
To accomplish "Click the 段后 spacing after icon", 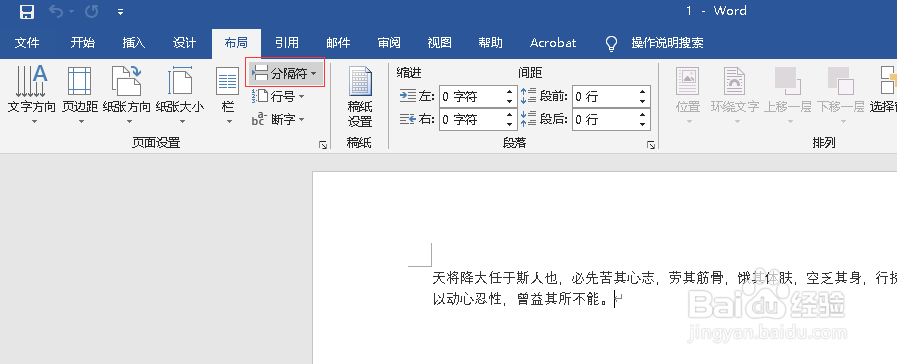I will (529, 119).
